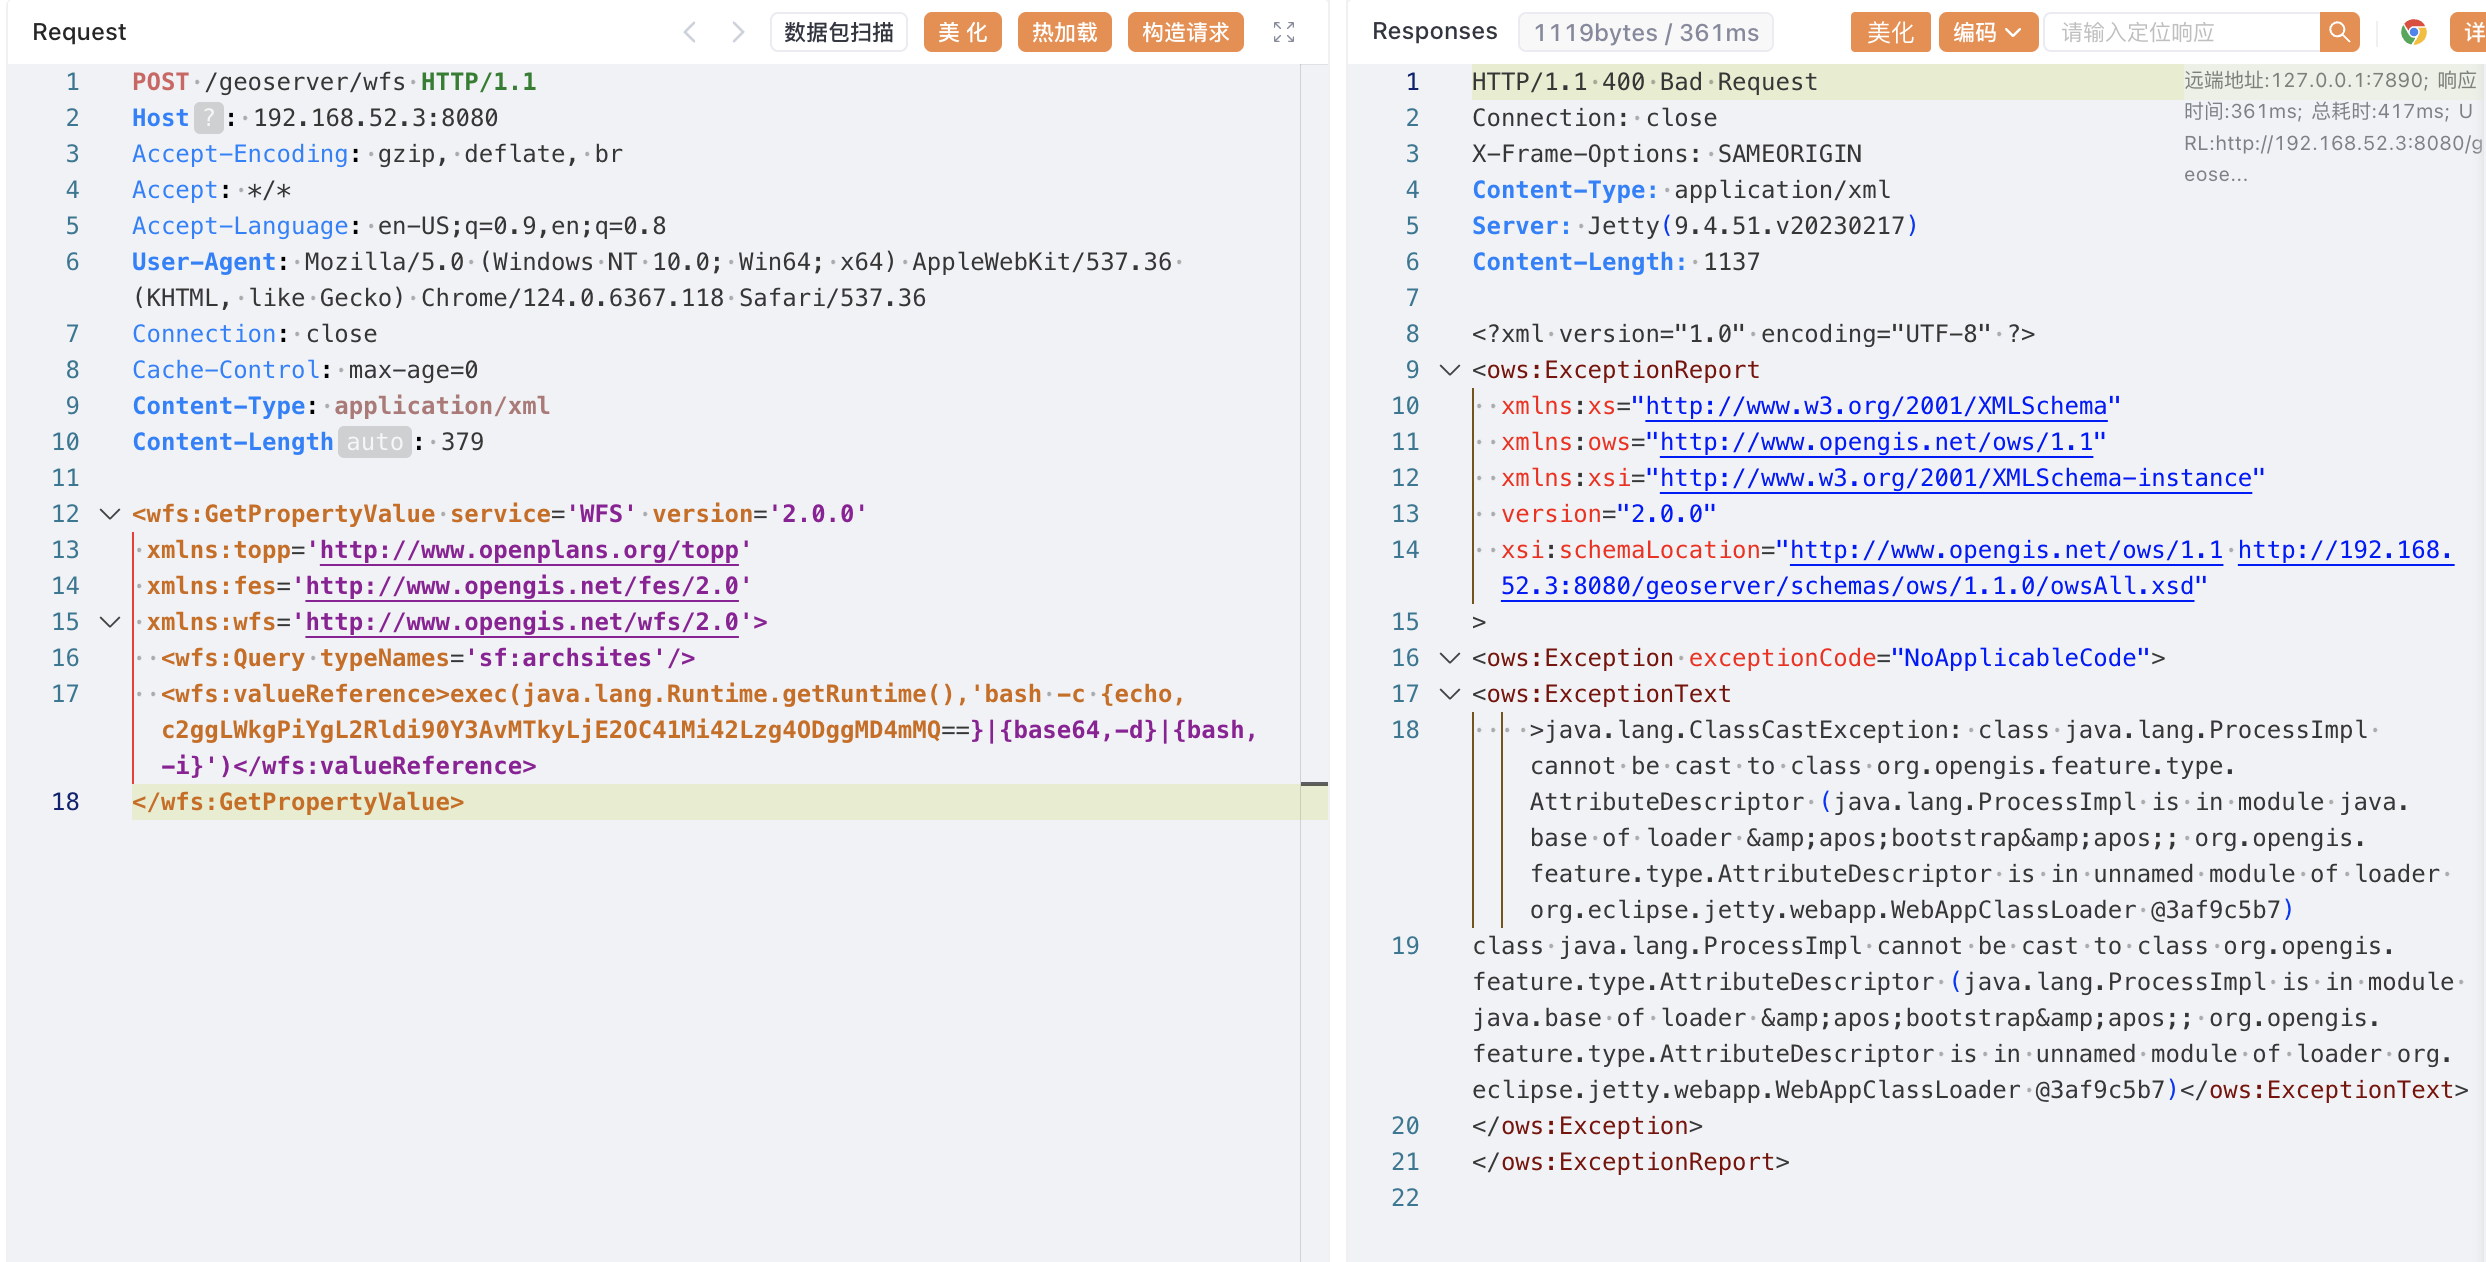Collapse the xmlns:wfs line fold arrow
Screen dimensions: 2486x1262
[x=110, y=622]
